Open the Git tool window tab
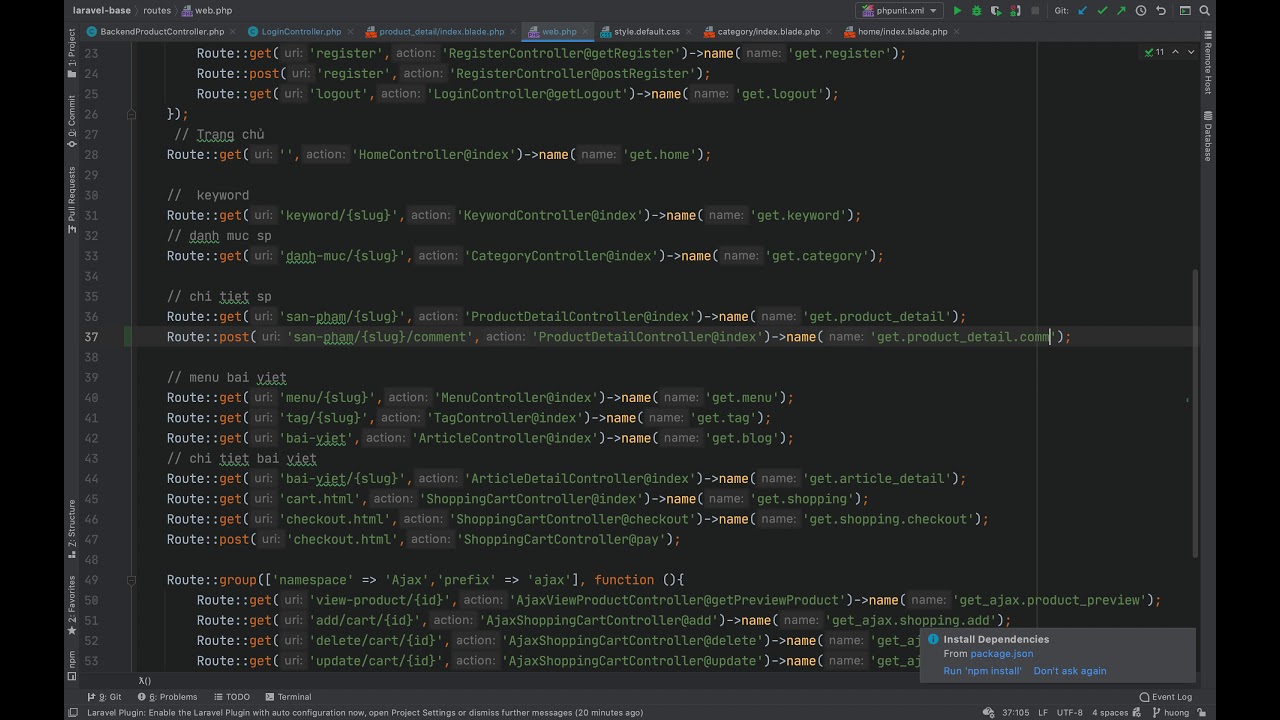This screenshot has width=1280, height=720. point(105,697)
